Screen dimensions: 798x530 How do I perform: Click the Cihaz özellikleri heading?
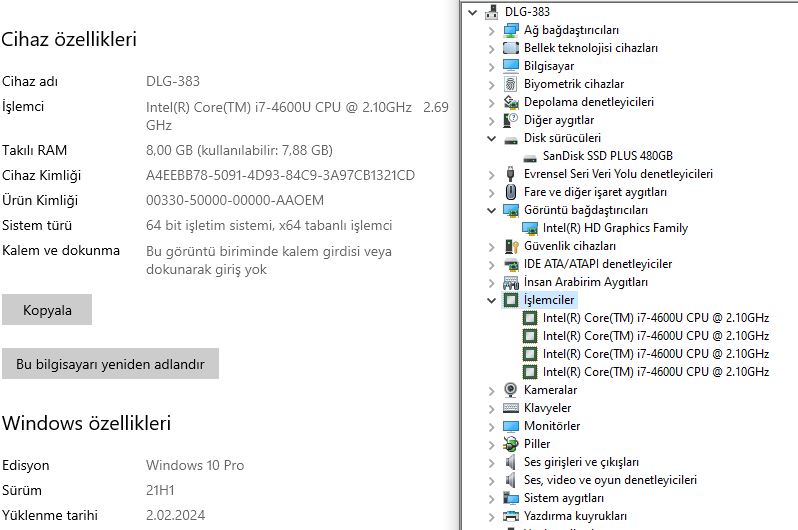[69, 39]
